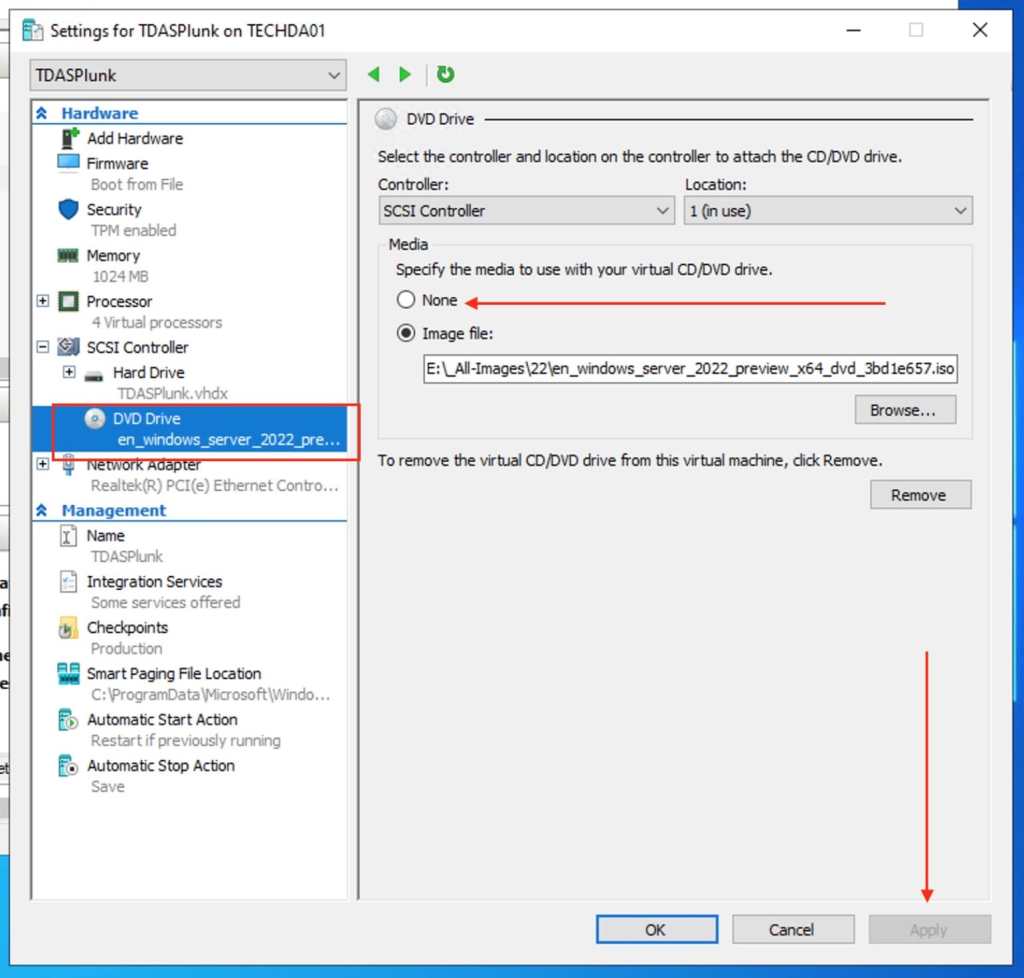Image resolution: width=1024 pixels, height=978 pixels.
Task: Click the green refresh icon
Action: tap(446, 75)
